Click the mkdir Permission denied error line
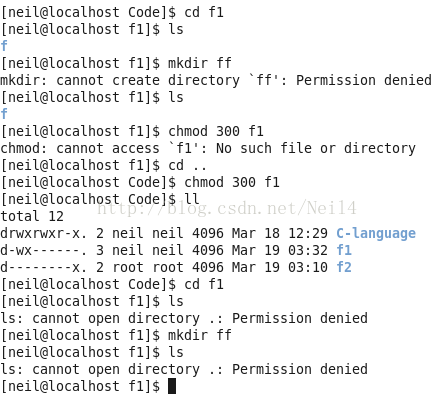The width and height of the screenshot is (435, 394). tap(216, 80)
